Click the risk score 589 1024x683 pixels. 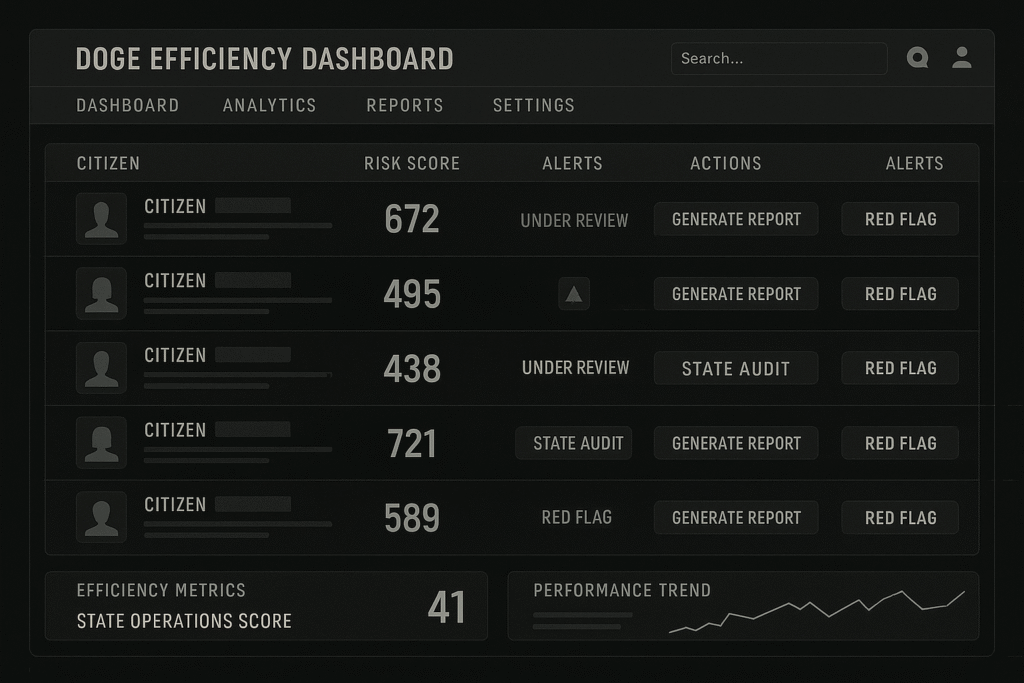pyautogui.click(x=412, y=518)
